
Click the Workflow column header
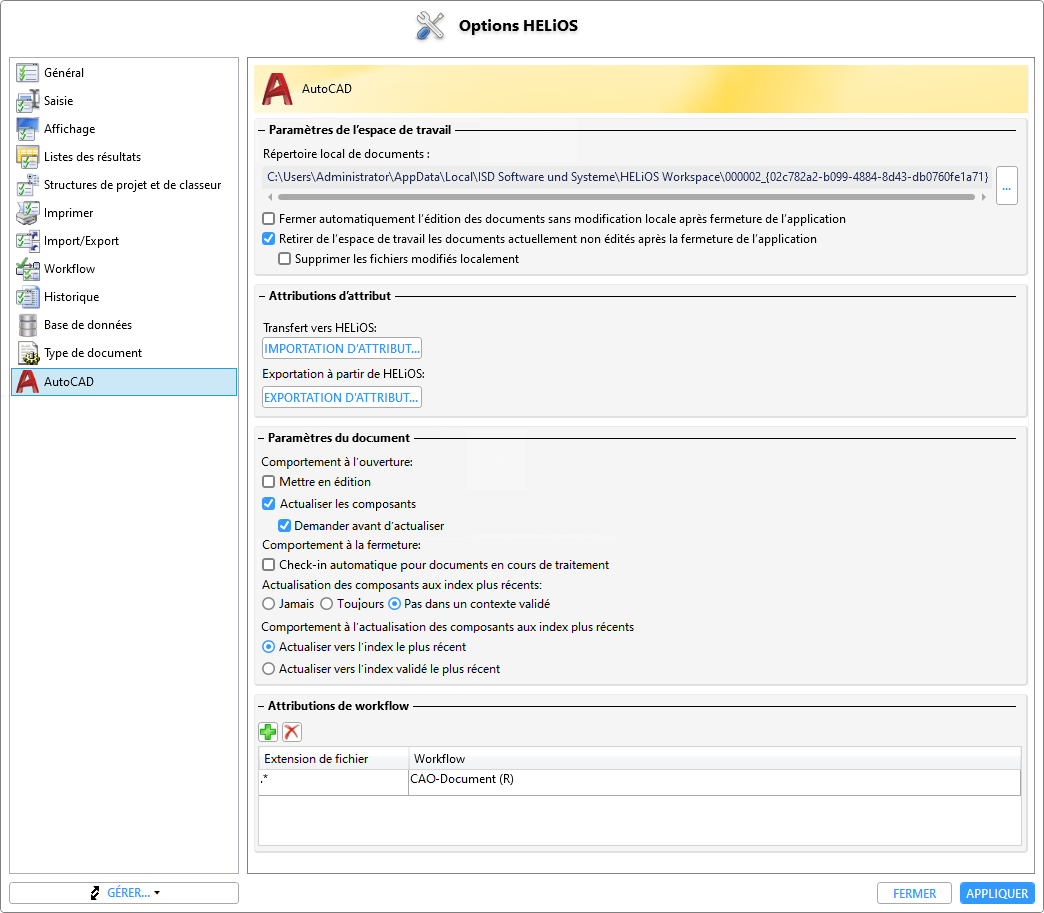pyautogui.click(x=714, y=759)
